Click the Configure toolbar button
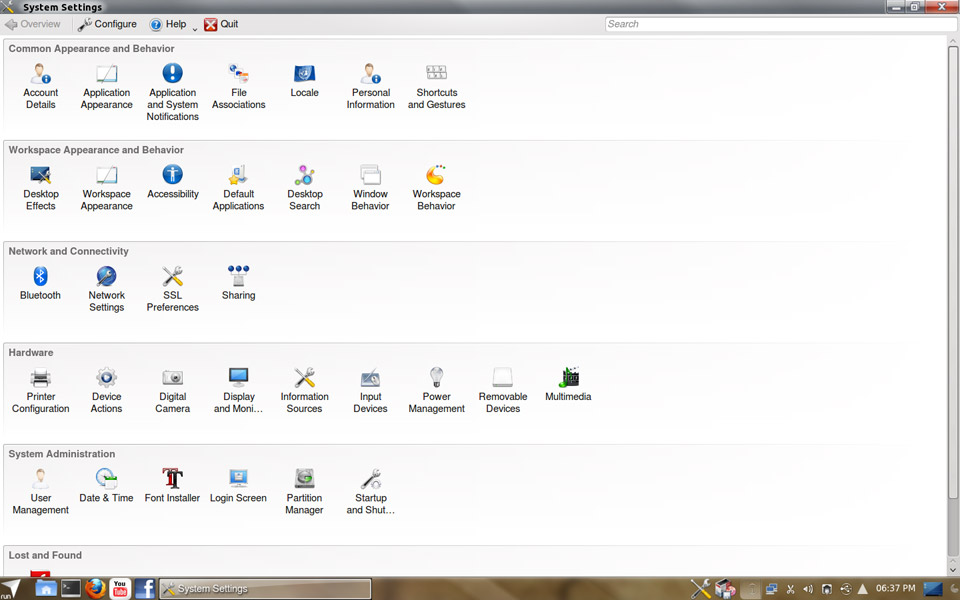The width and height of the screenshot is (960, 600). (108, 24)
